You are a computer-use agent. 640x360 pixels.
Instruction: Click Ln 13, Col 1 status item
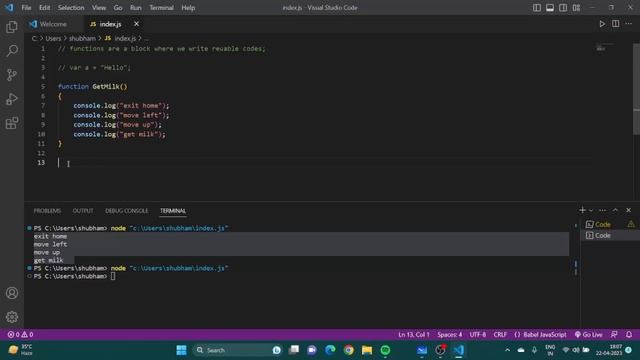click(414, 334)
